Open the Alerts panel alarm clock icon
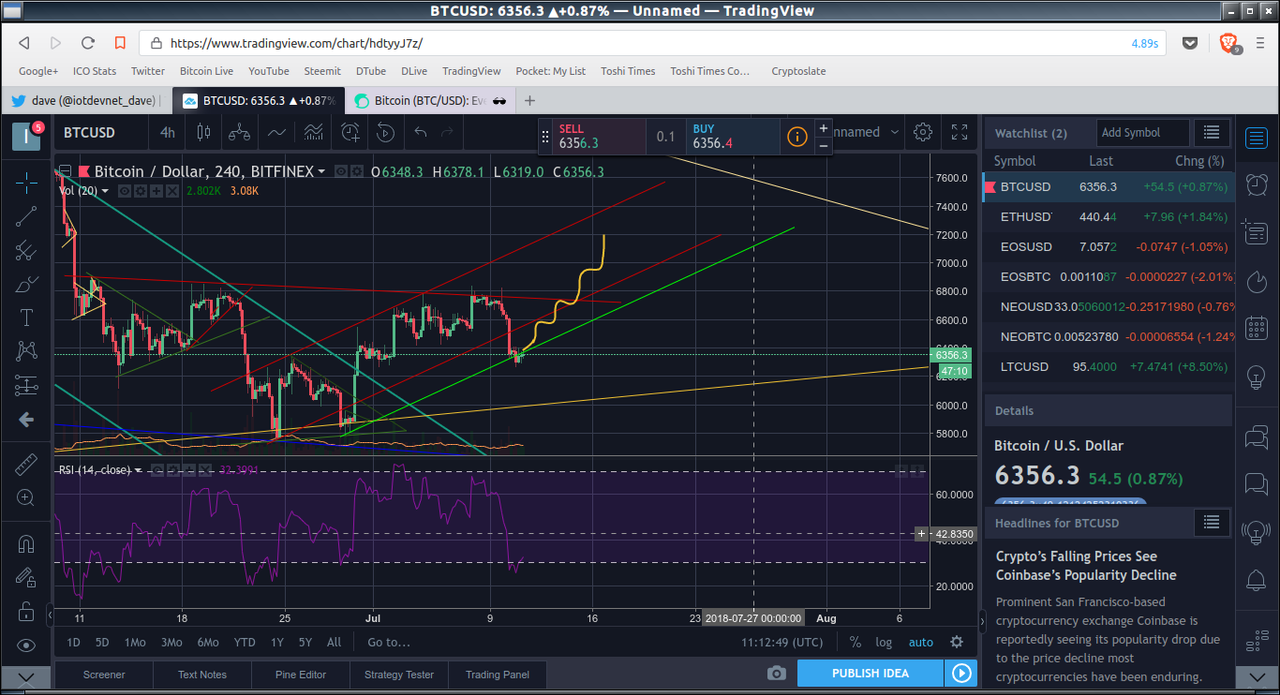Image resolution: width=1280 pixels, height=695 pixels. click(1257, 185)
